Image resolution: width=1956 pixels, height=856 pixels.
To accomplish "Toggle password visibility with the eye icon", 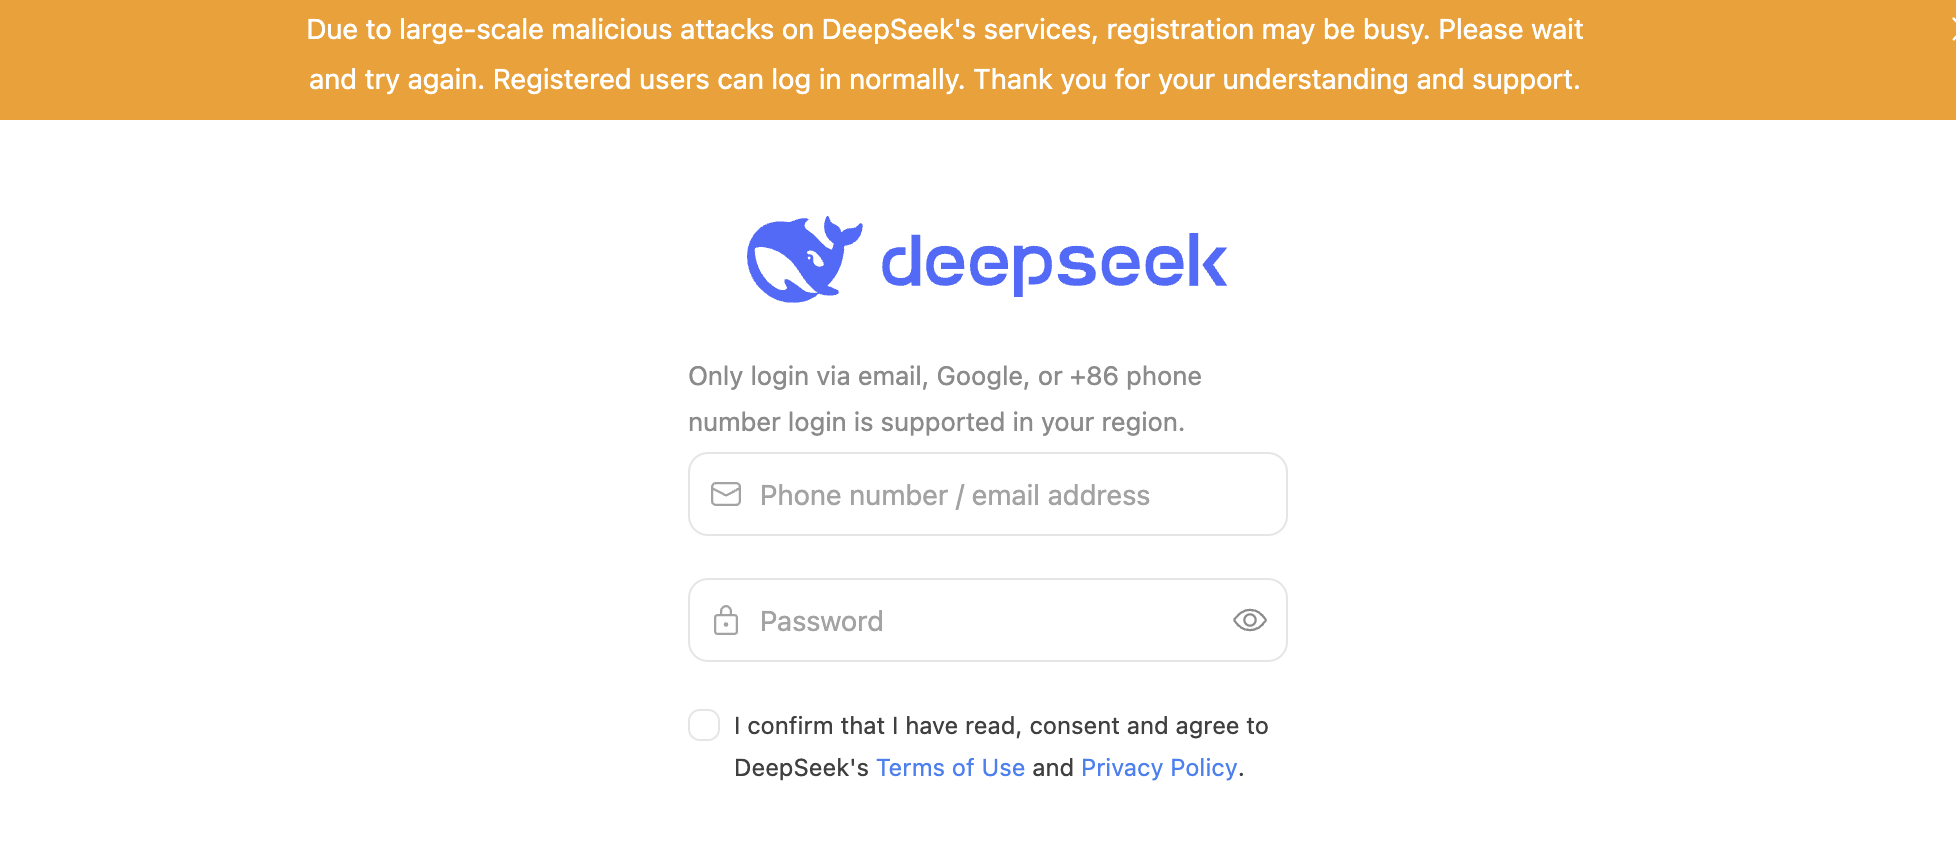I will point(1250,620).
